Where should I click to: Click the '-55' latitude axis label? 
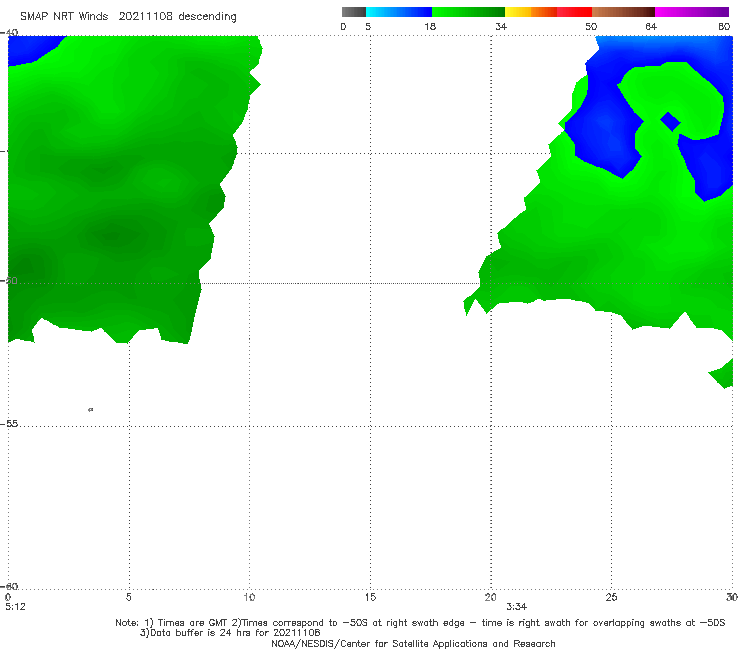(9, 424)
